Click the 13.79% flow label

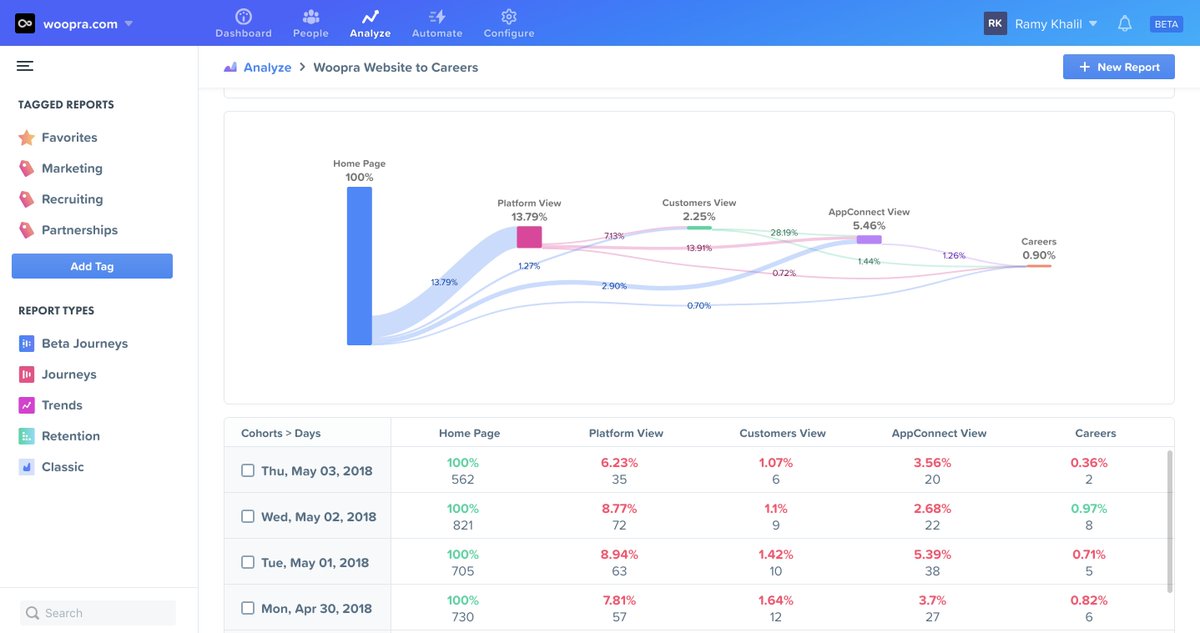(x=444, y=282)
